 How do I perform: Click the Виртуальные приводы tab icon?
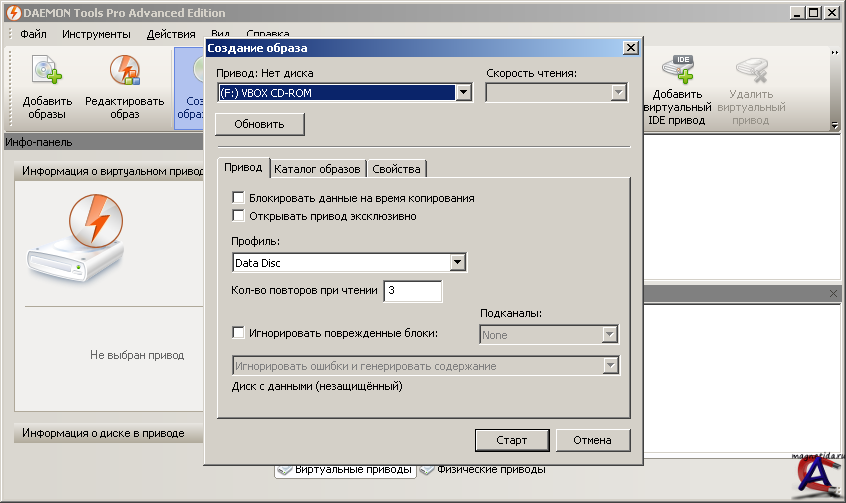click(x=284, y=469)
